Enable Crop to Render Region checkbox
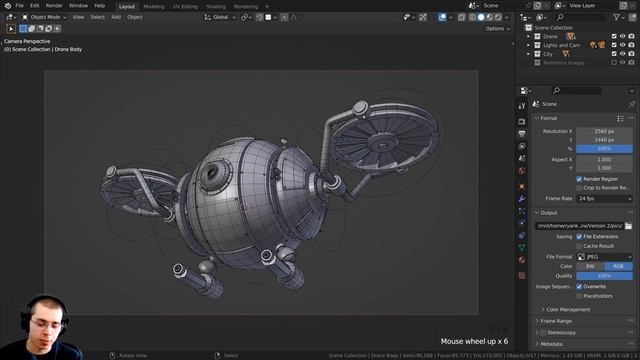 click(x=579, y=188)
